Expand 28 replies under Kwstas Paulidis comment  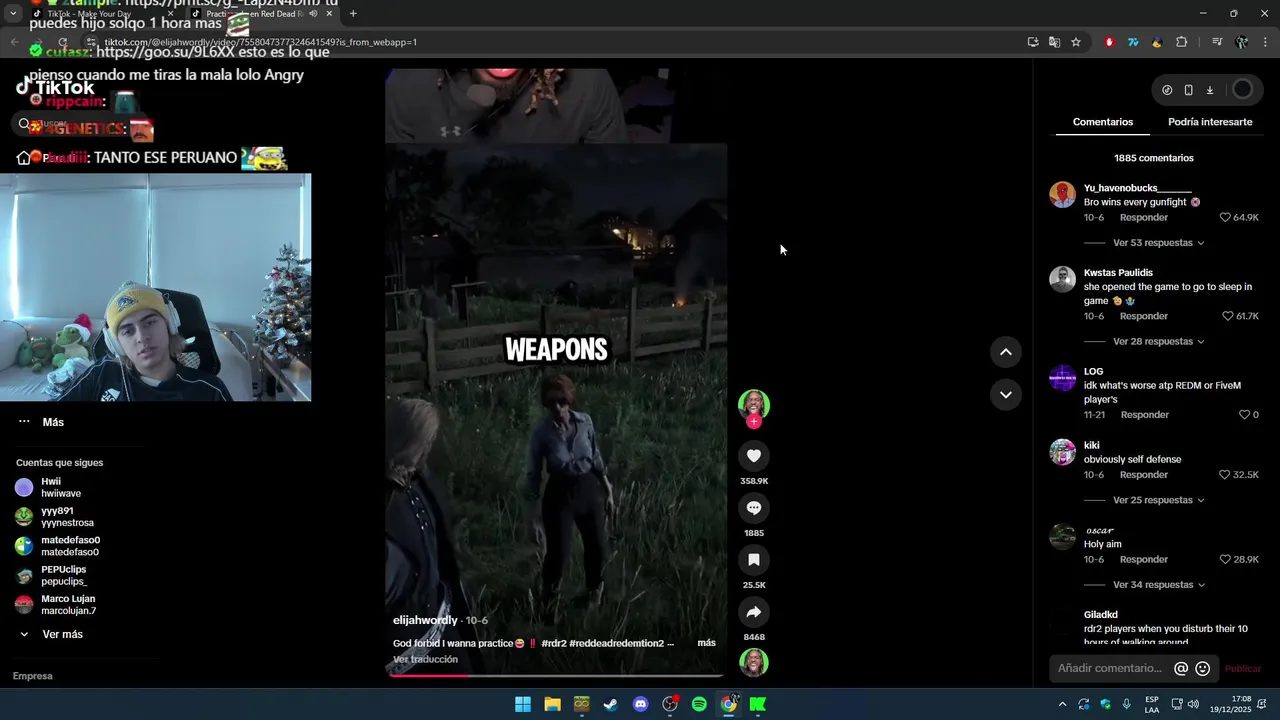tap(1158, 342)
